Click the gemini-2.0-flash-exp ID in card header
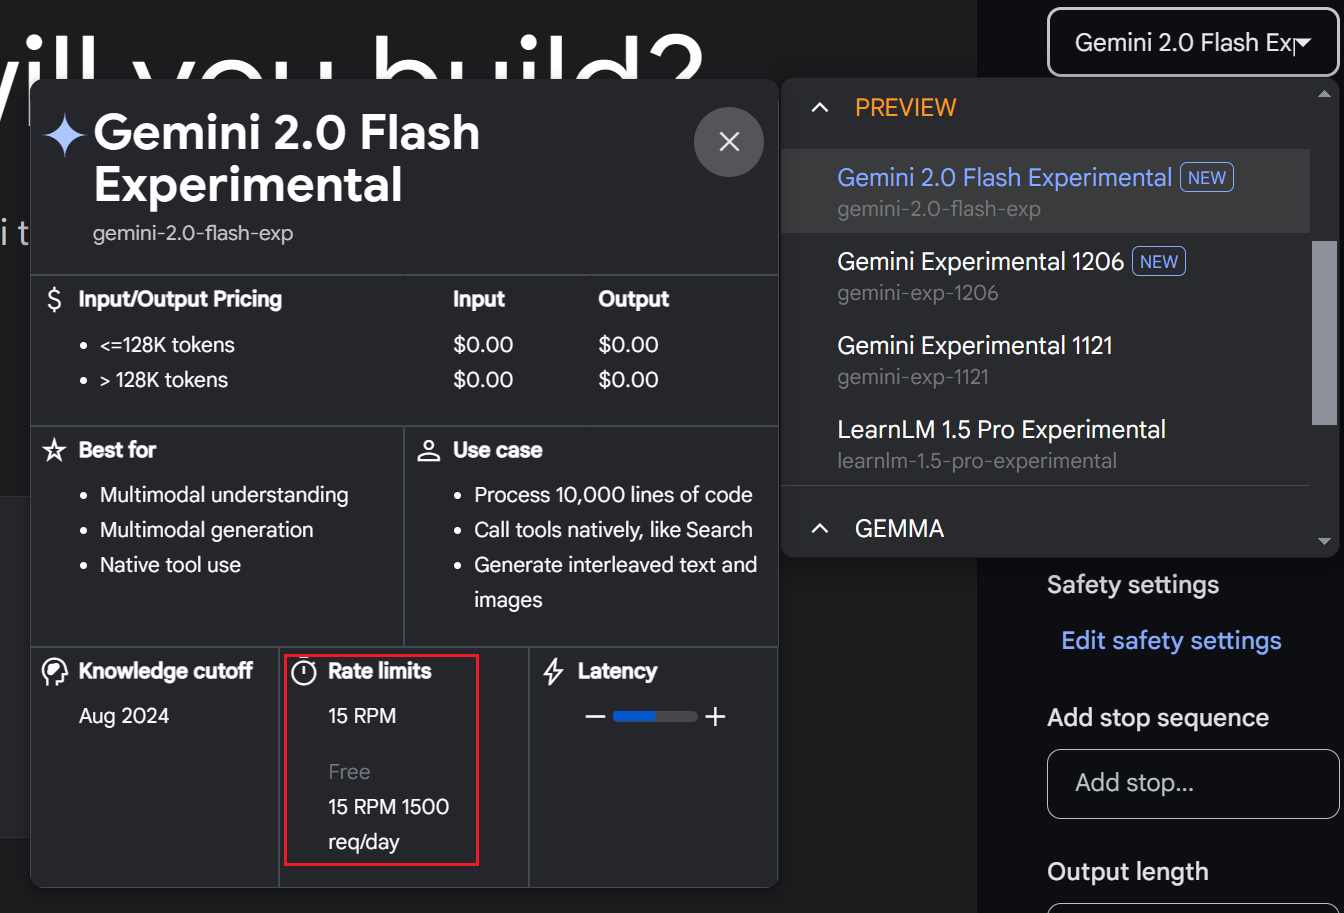The width and height of the screenshot is (1344, 913). pos(193,233)
